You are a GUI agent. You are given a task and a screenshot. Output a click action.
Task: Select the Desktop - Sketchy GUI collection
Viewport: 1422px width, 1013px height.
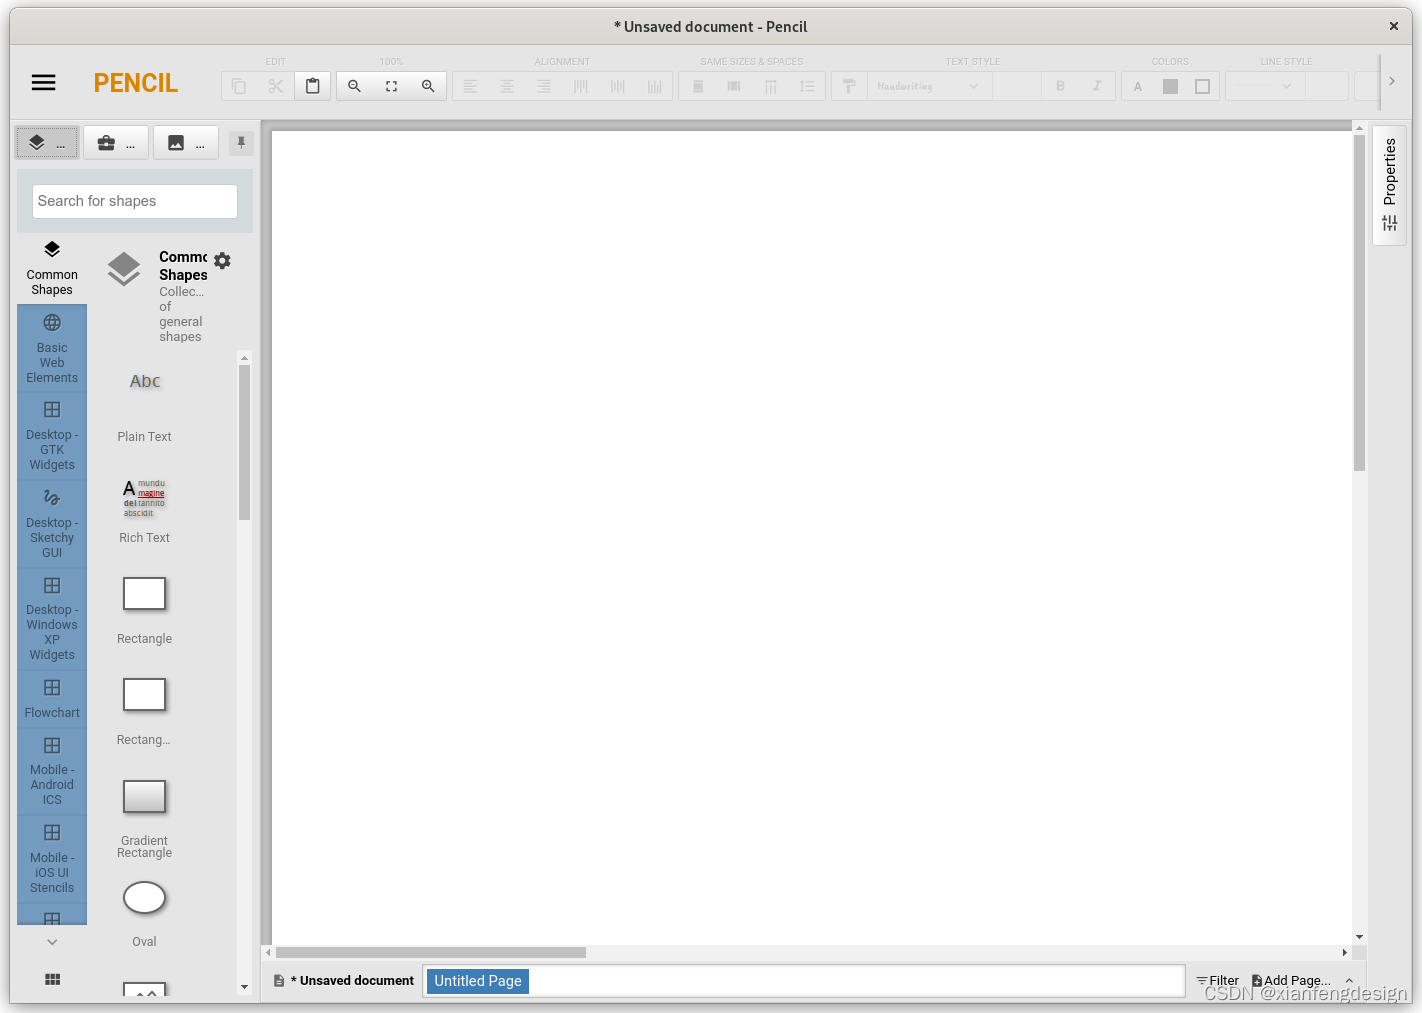(x=52, y=523)
